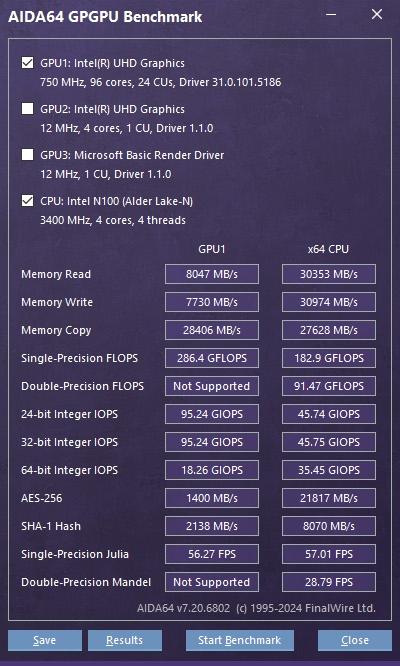Click GPU1 Double-Precision Mandel Not Supported cell

[212, 582]
